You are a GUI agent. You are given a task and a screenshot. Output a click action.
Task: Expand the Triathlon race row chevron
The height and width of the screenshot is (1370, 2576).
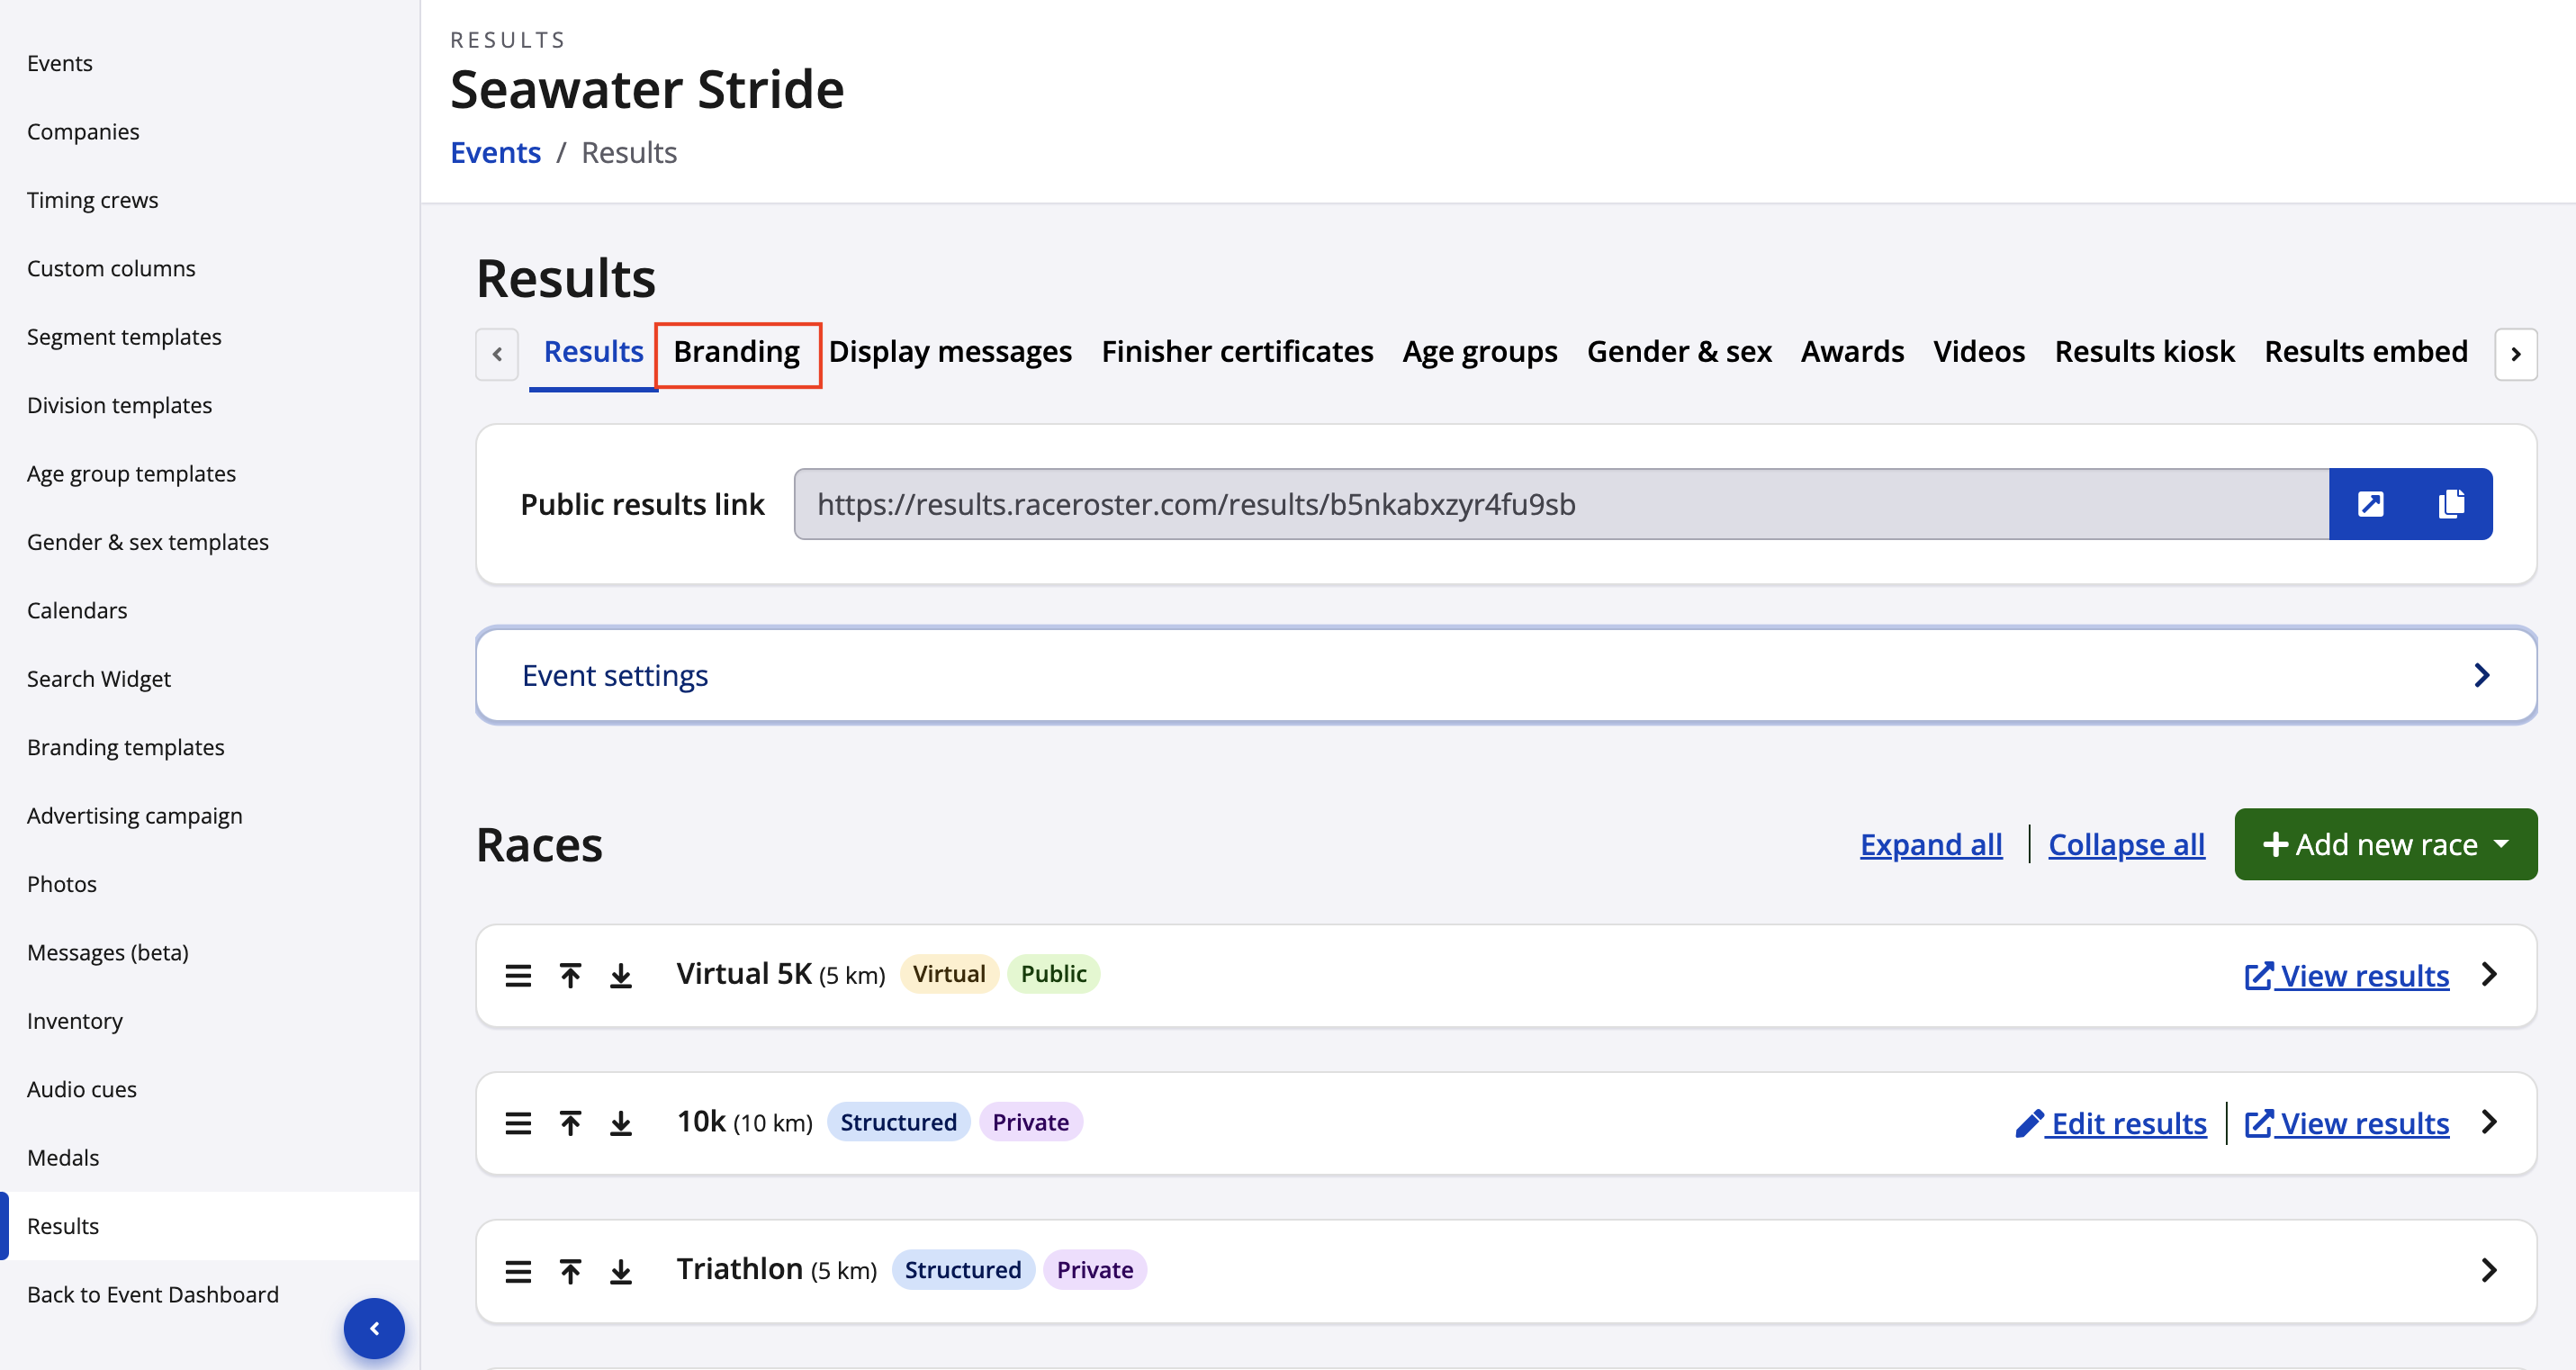(x=2489, y=1271)
